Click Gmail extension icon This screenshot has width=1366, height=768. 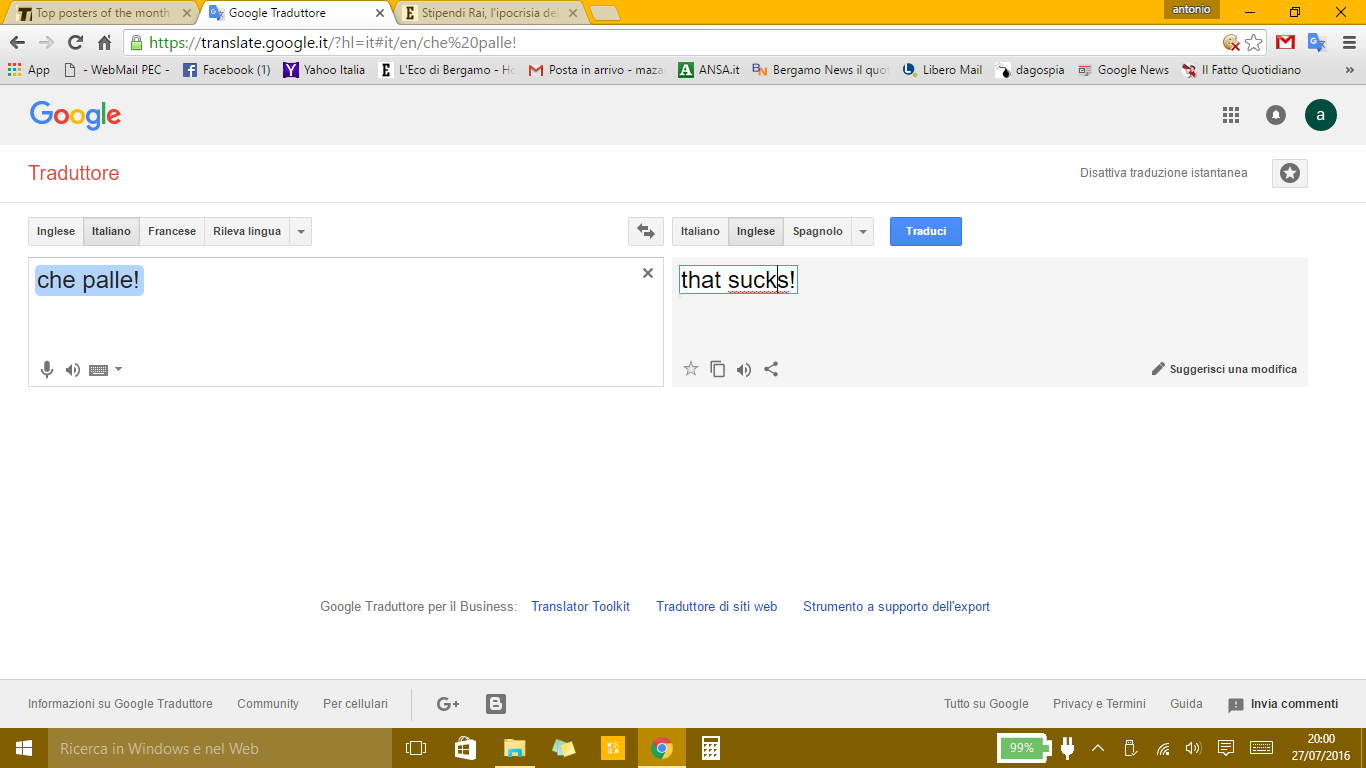pos(1286,43)
